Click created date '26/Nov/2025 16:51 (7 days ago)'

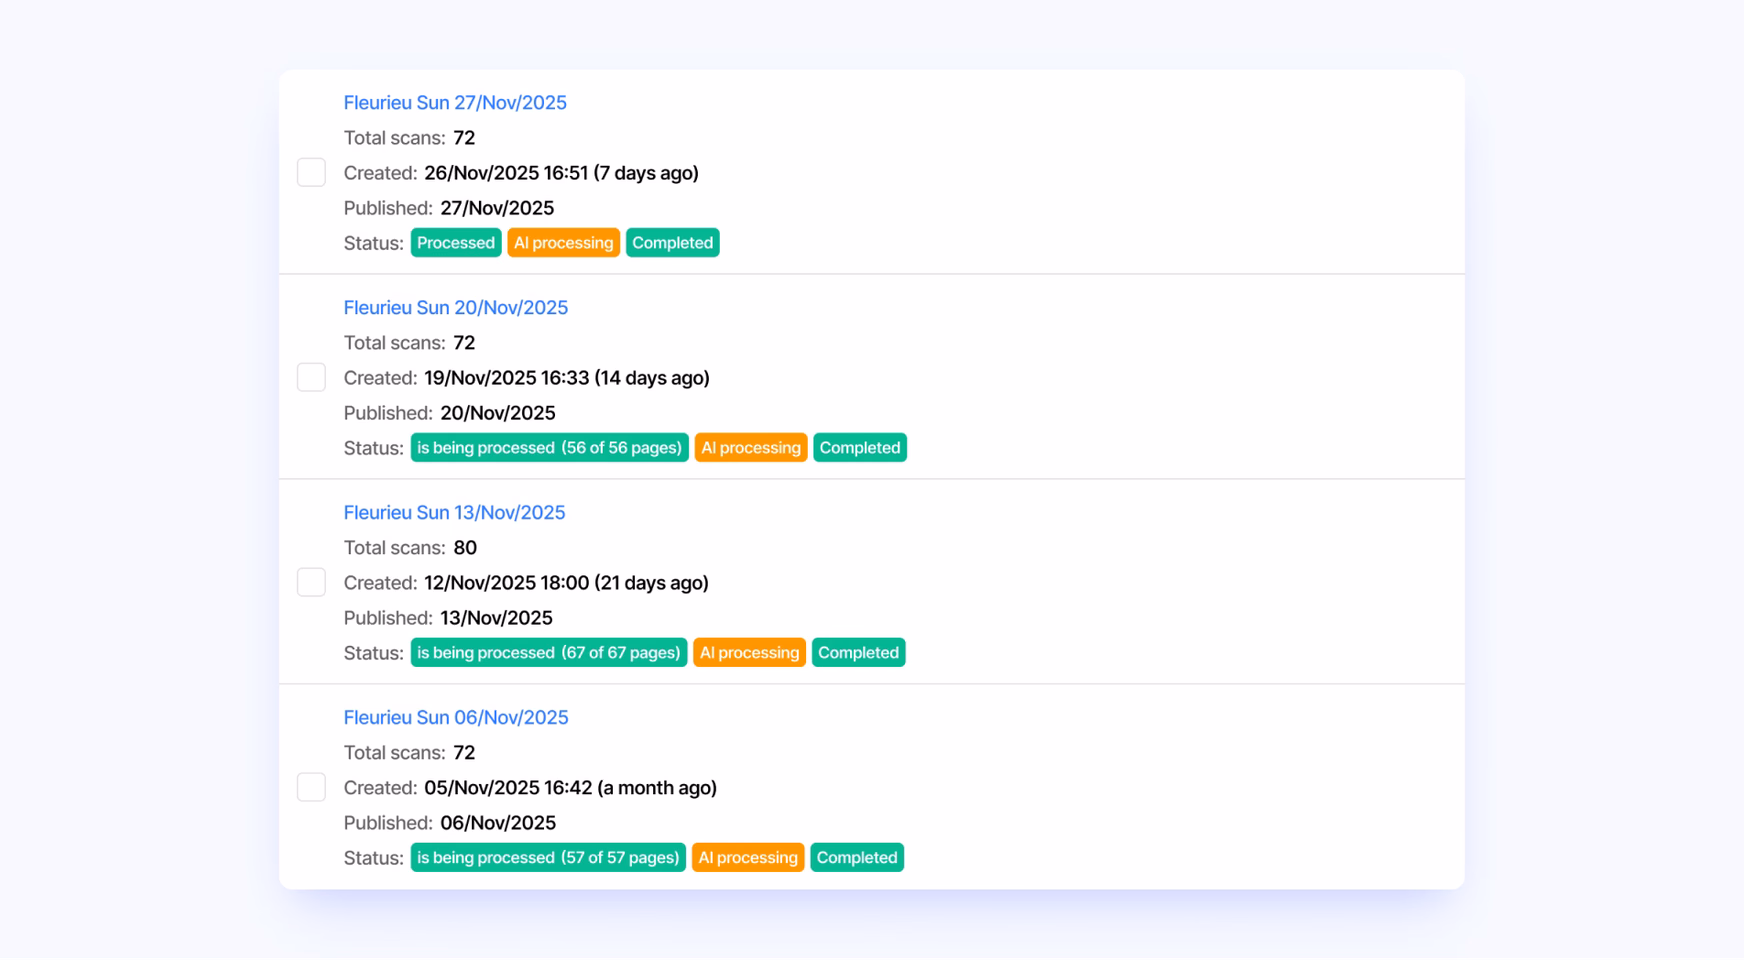[561, 173]
